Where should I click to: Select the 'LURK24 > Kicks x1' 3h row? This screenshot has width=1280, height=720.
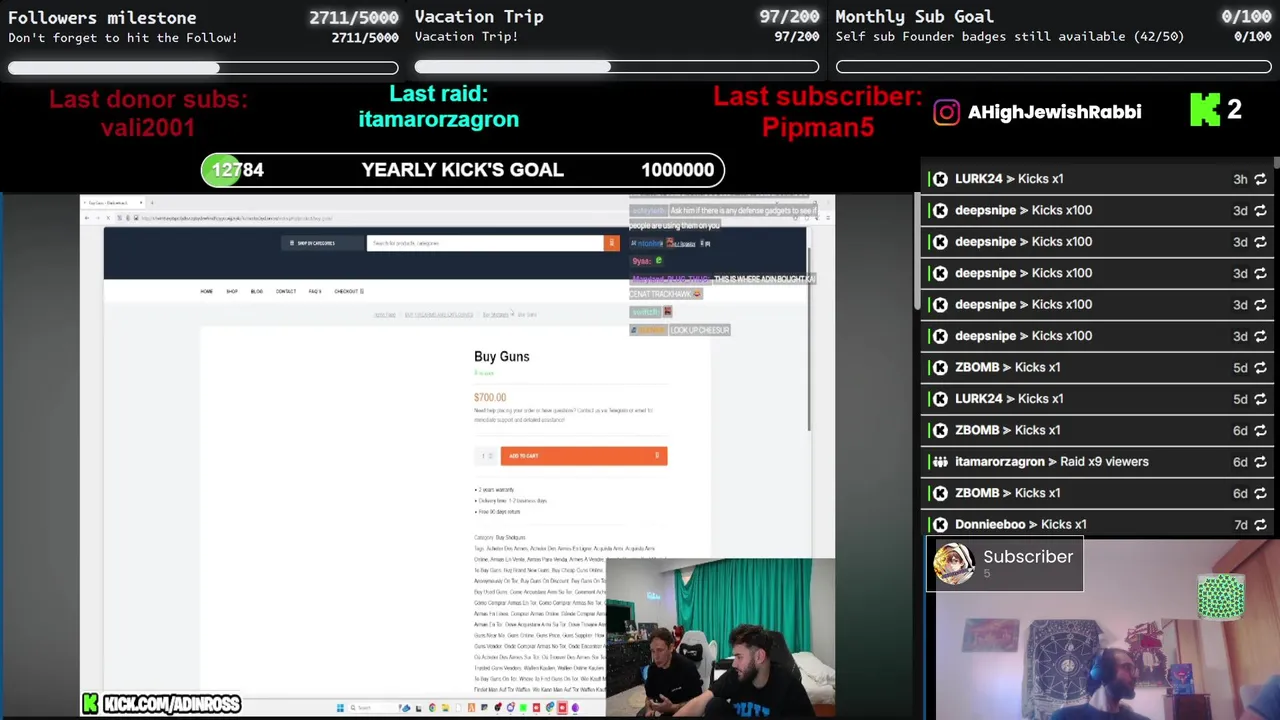tap(1099, 179)
